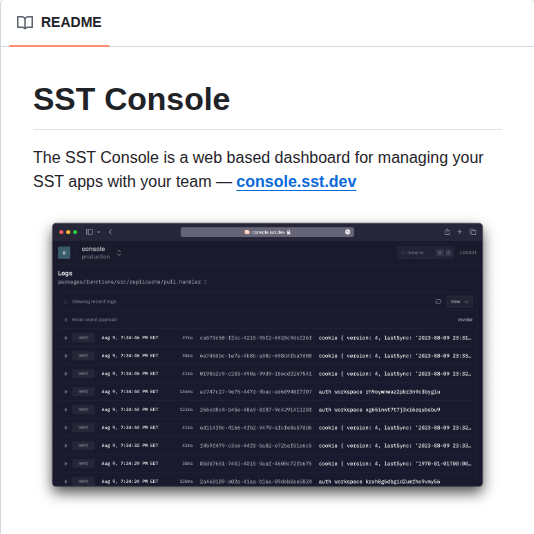This screenshot has height=534, width=534.
Task: Click the Jump to search field in screenshot
Action: click(426, 253)
